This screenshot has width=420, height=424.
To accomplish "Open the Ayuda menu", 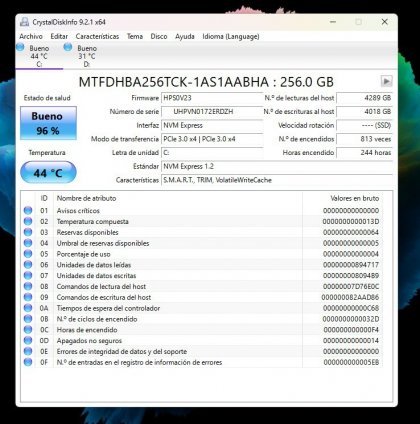I will [185, 36].
